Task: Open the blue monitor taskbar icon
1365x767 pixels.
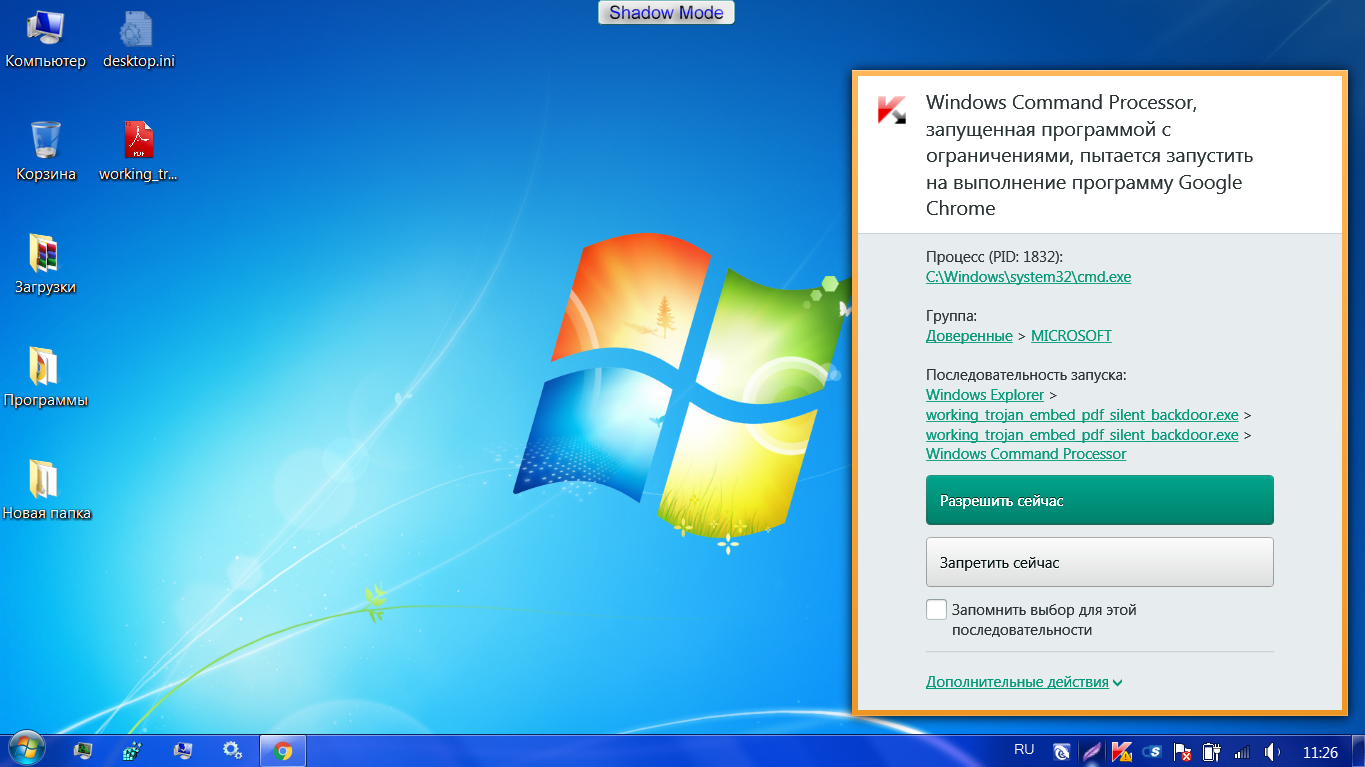Action: tap(182, 750)
